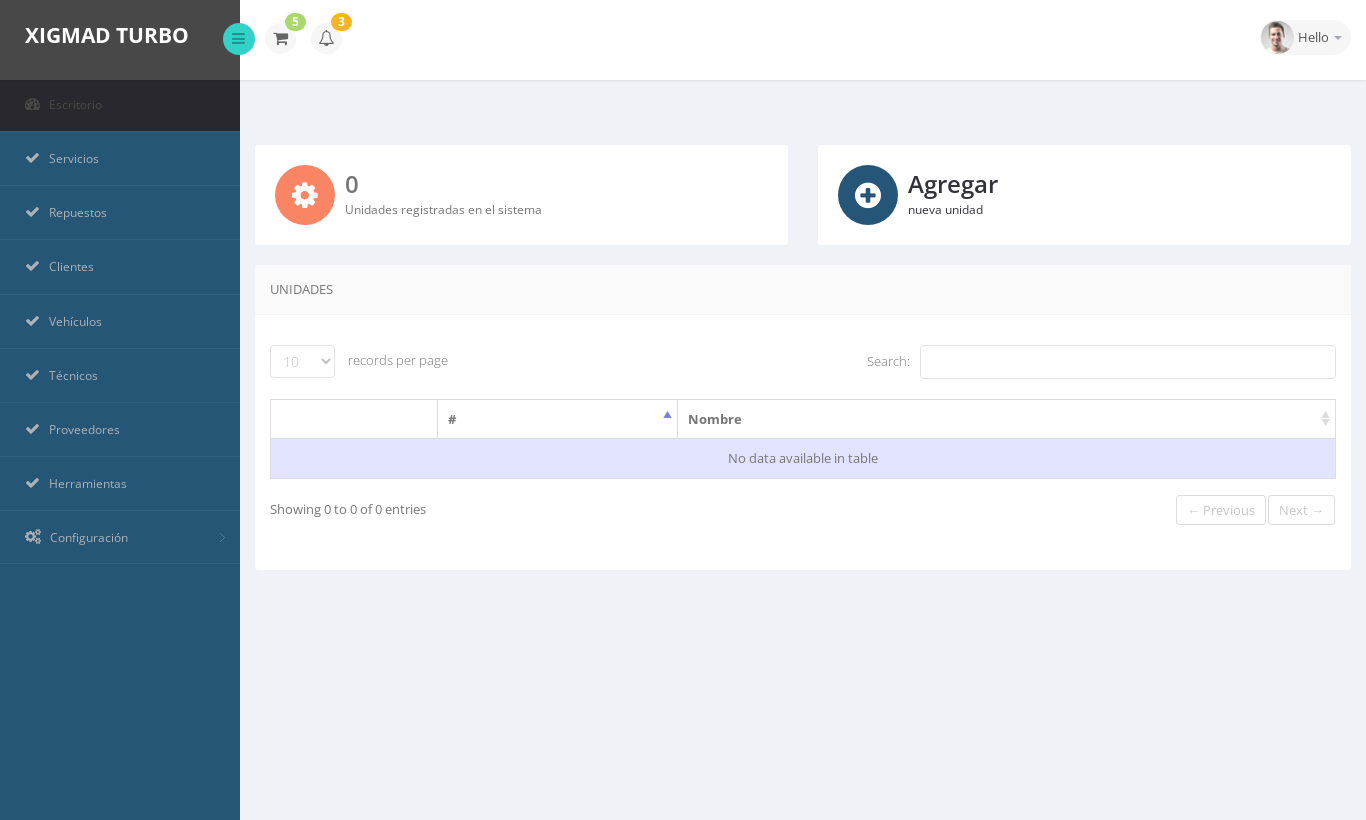
Task: Click the Configuración gears icon
Action: tap(33, 537)
